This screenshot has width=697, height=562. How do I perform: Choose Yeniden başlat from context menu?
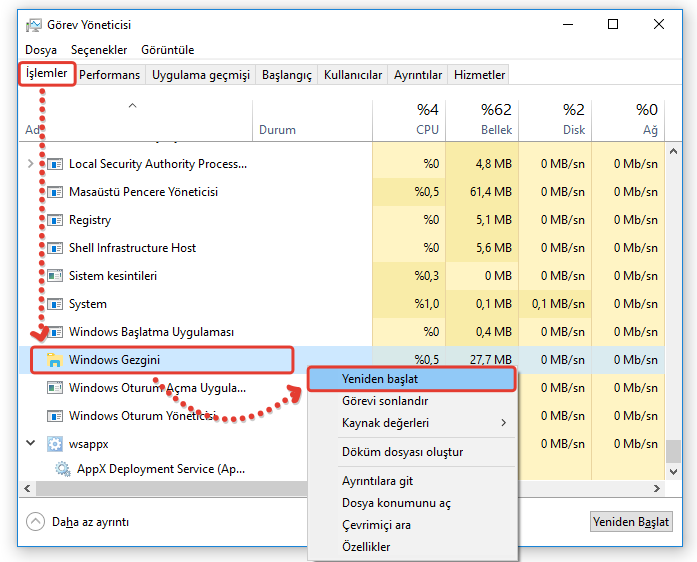(x=380, y=380)
